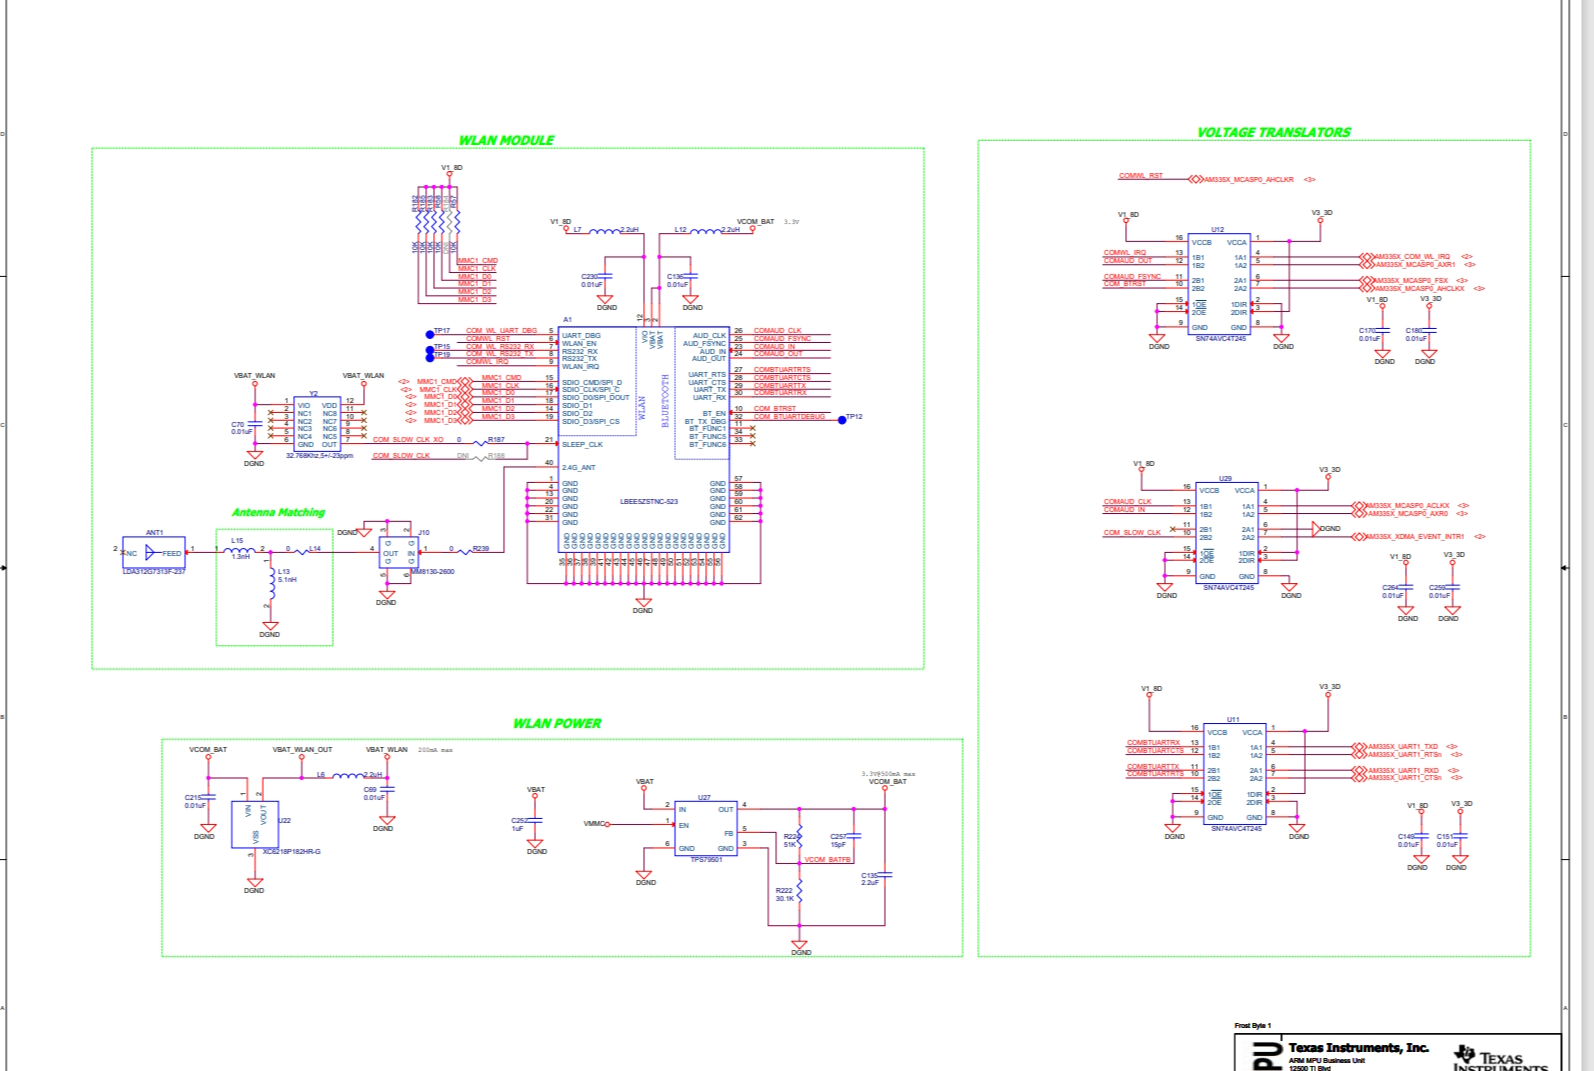Select the U12 voltage translator chip
The width and height of the screenshot is (1594, 1071).
coord(1218,284)
